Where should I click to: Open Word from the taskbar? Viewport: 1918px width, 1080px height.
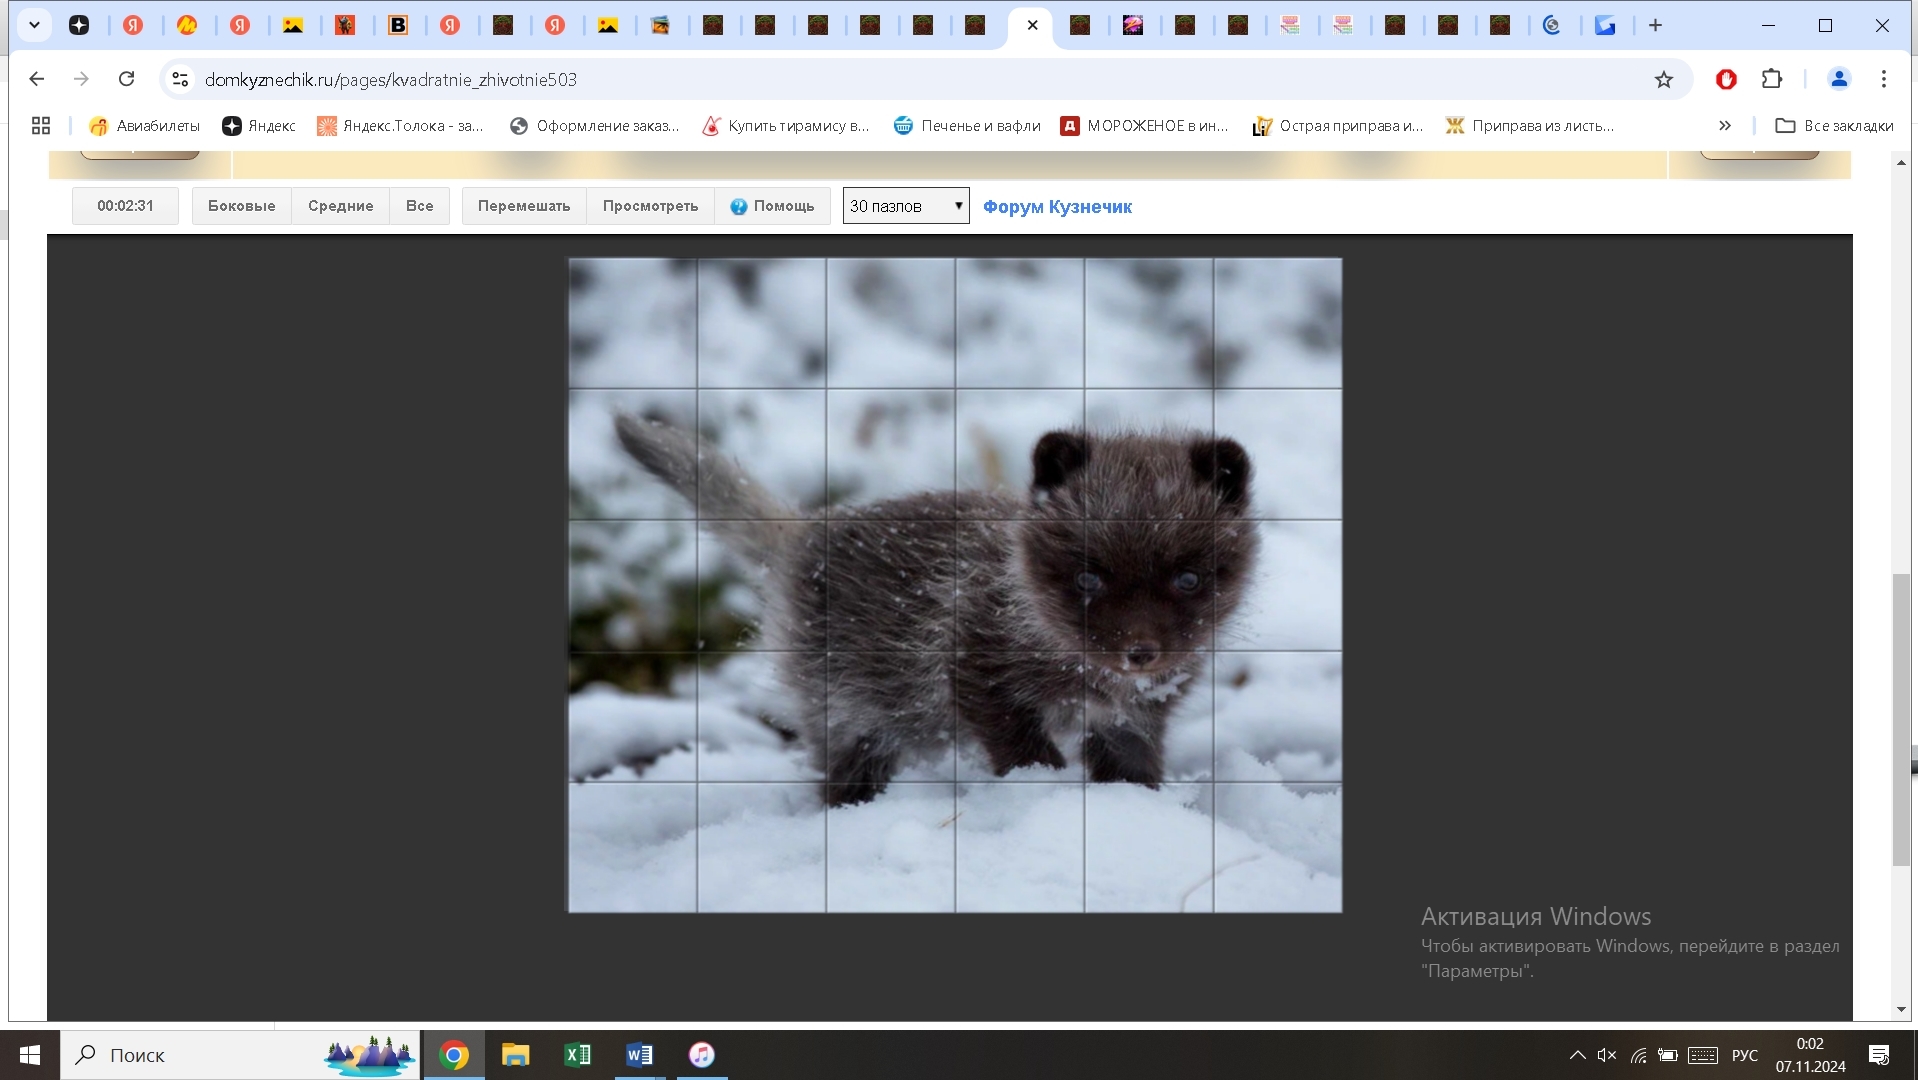[640, 1055]
